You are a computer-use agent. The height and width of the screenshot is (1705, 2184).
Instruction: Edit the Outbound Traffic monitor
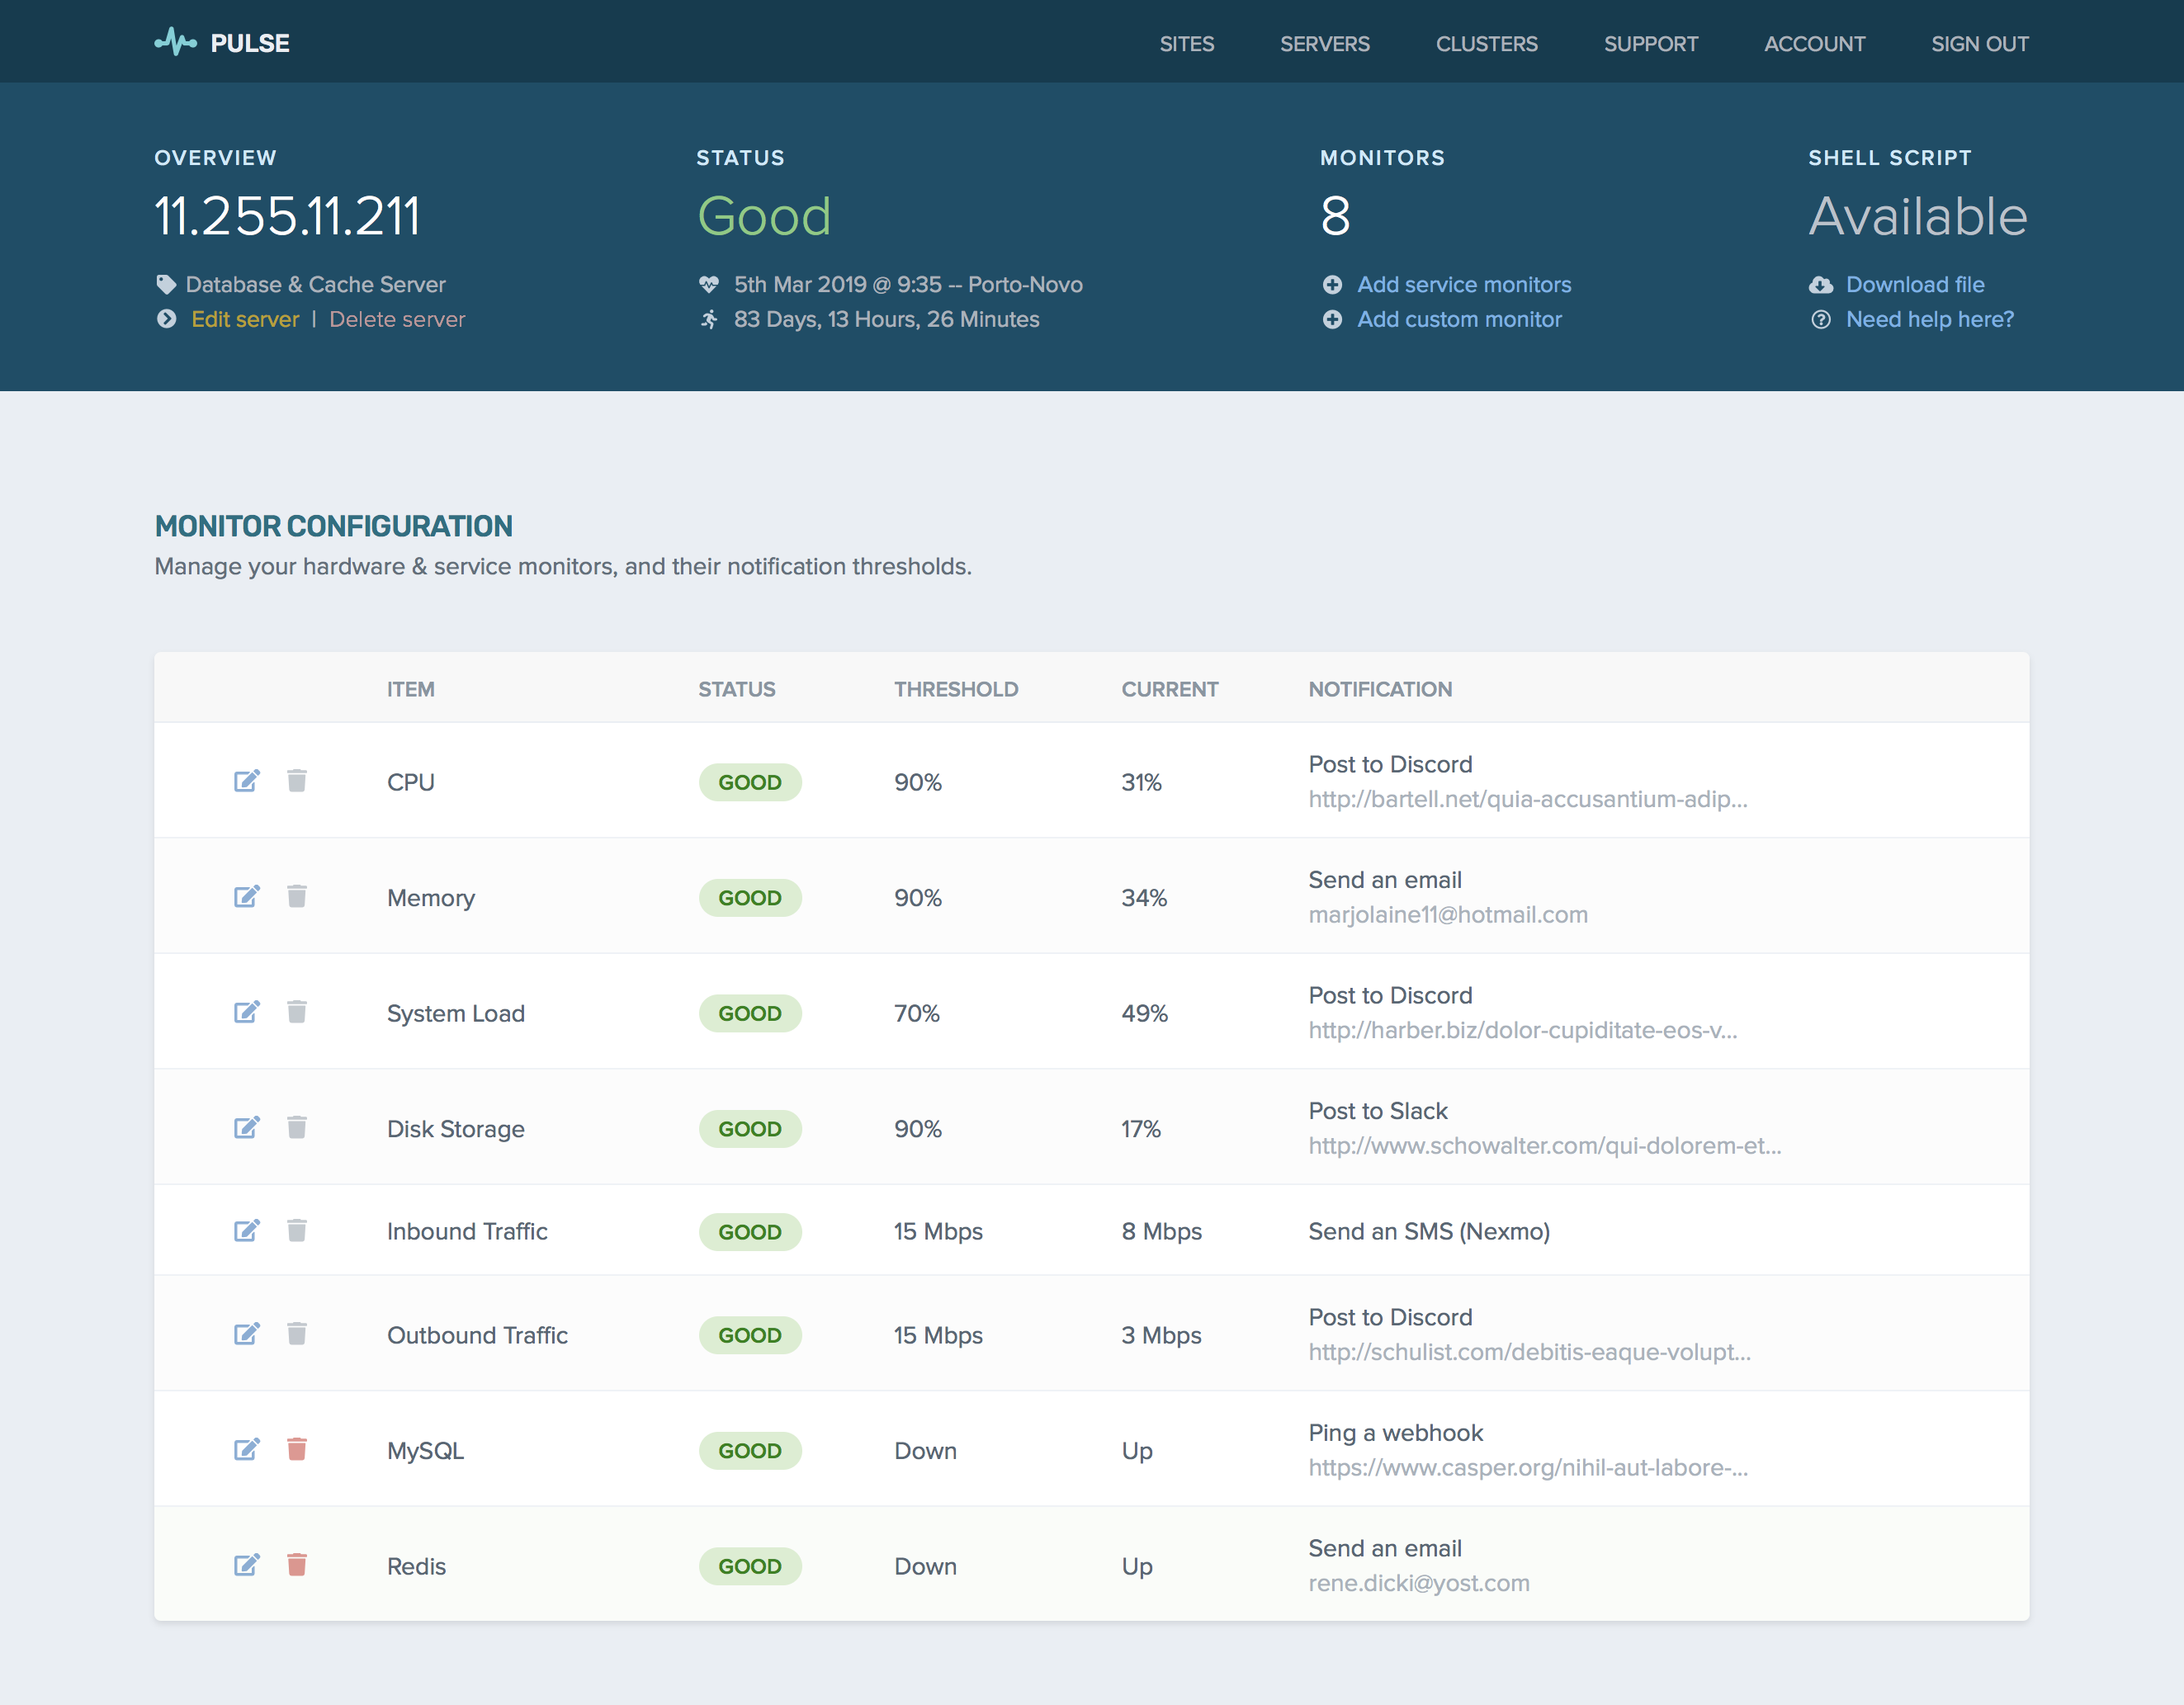click(246, 1334)
